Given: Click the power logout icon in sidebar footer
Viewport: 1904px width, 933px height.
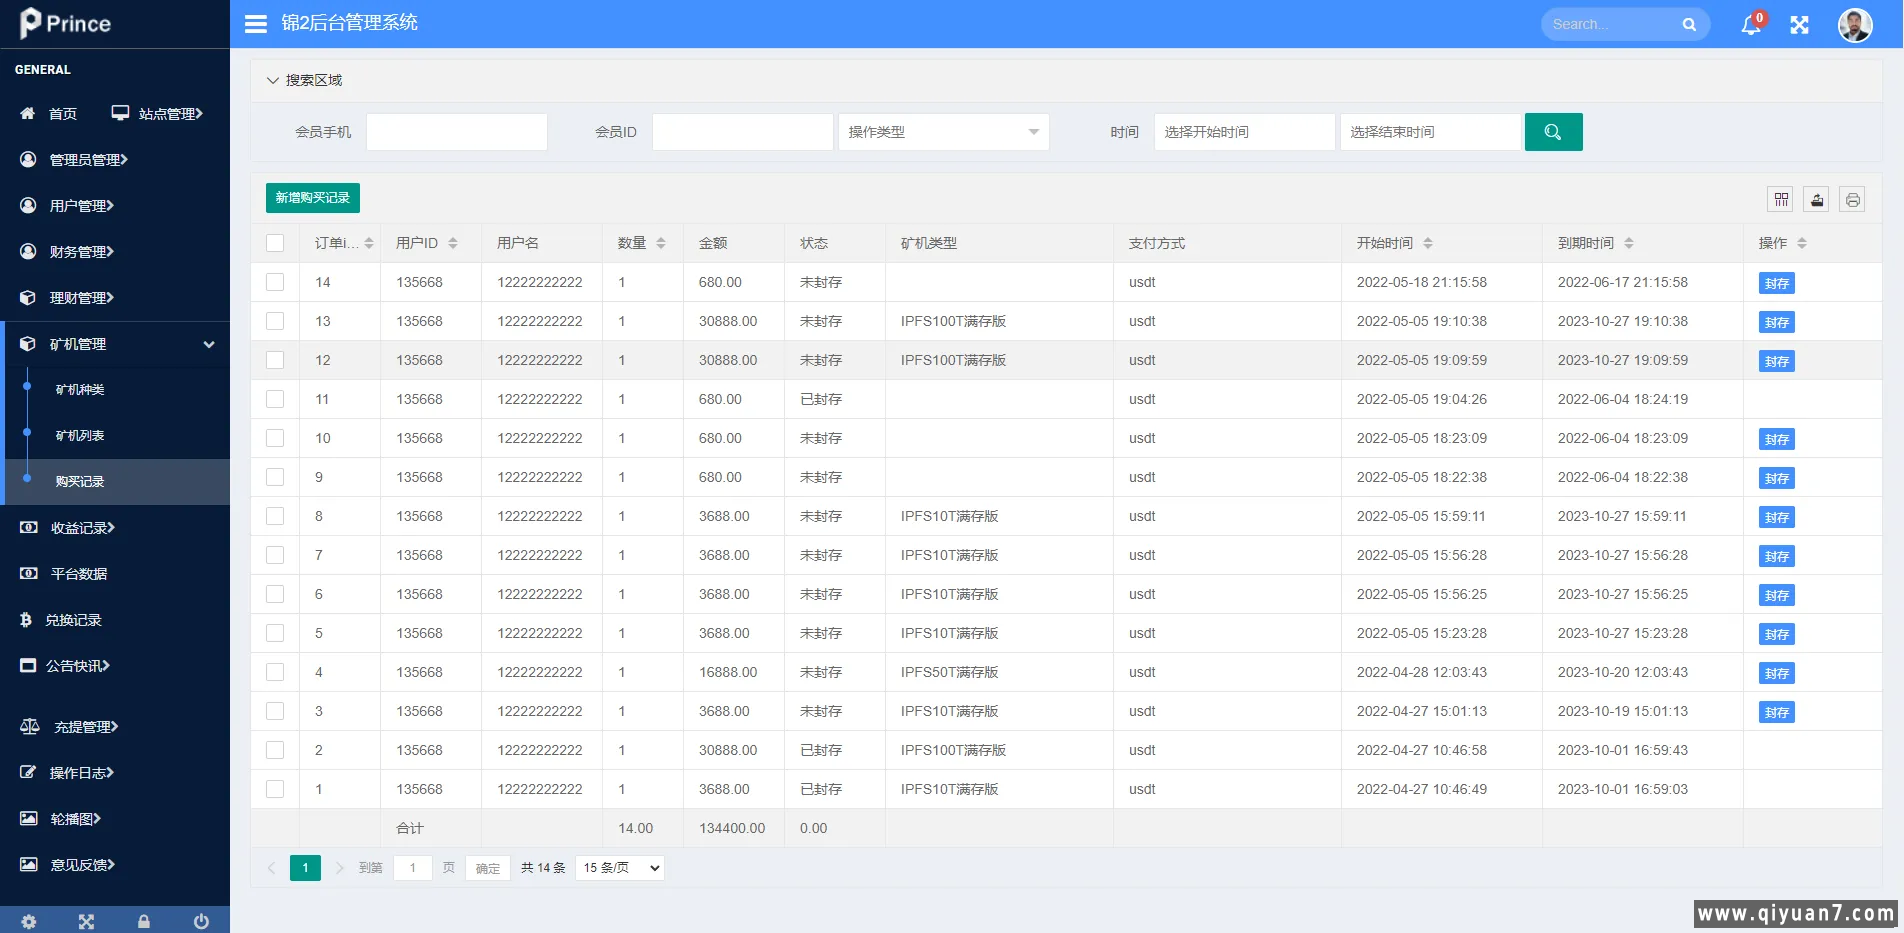Looking at the screenshot, I should [x=201, y=921].
